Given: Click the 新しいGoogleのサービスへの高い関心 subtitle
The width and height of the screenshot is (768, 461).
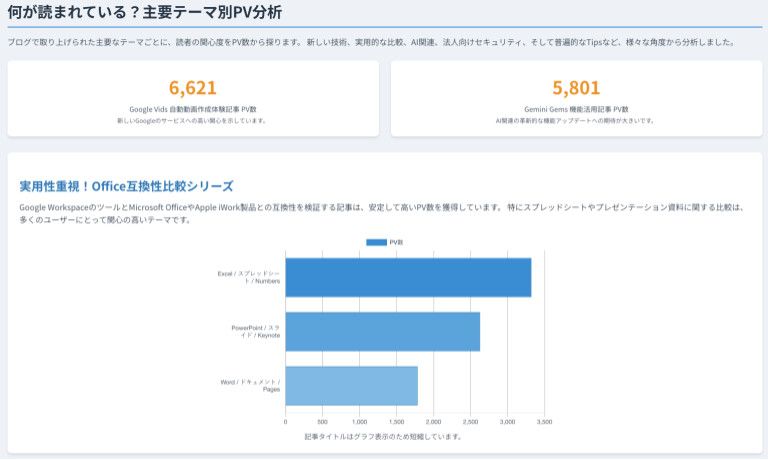Looking at the screenshot, I should [193, 120].
